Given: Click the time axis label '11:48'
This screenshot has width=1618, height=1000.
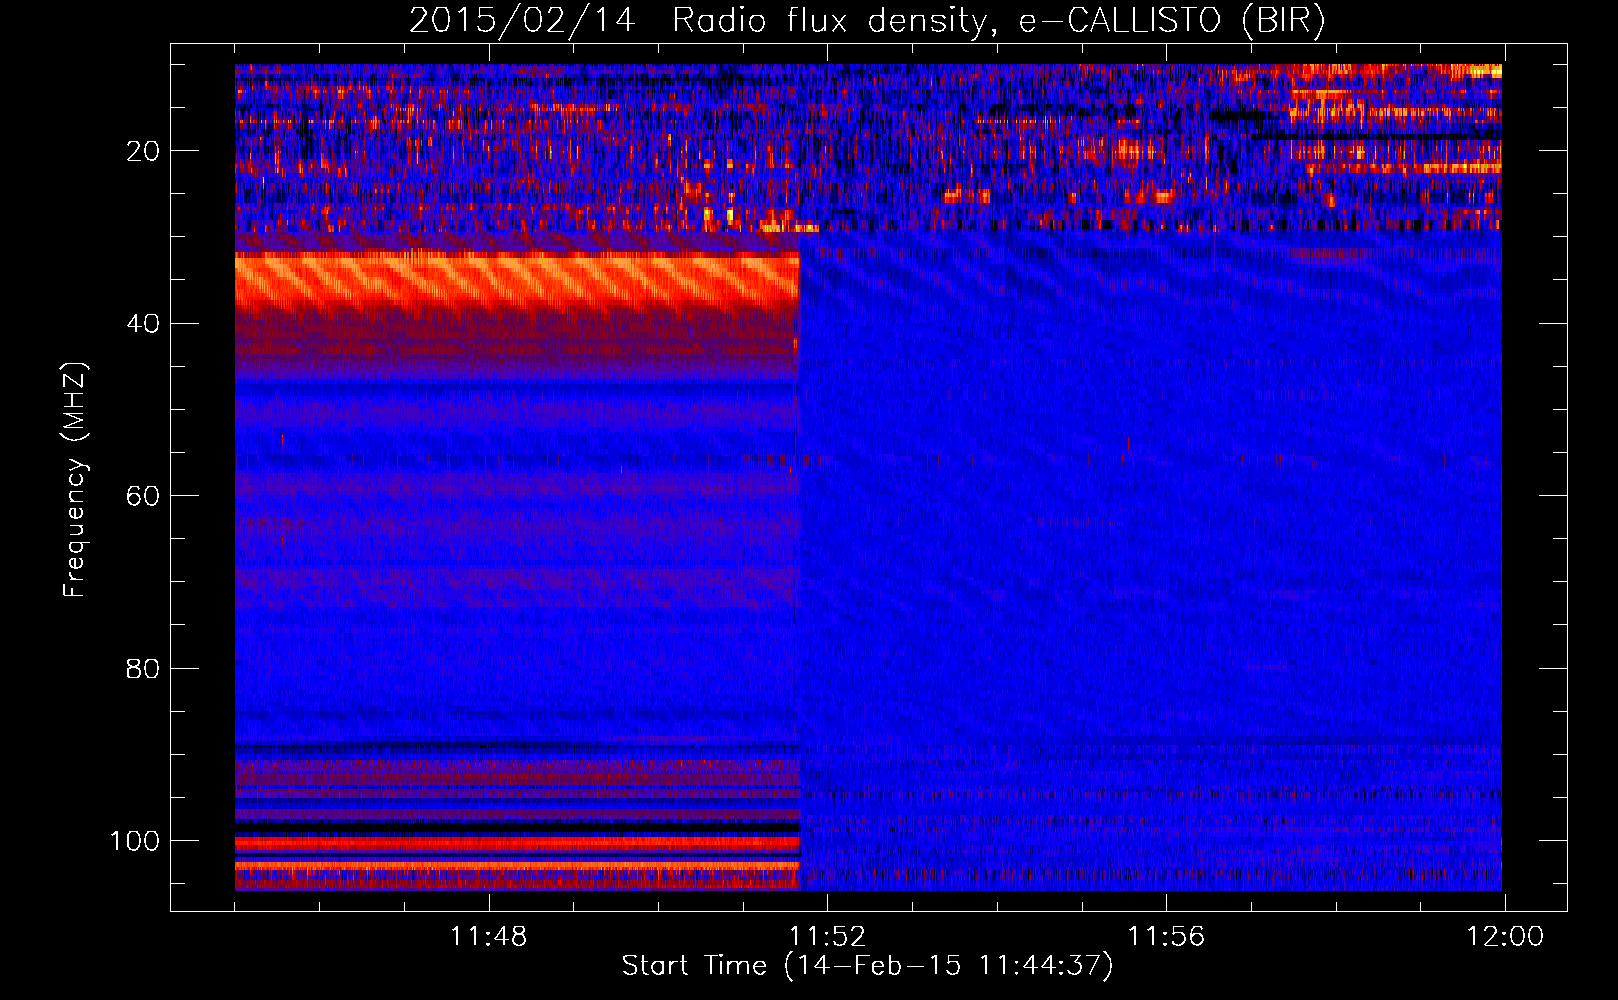Looking at the screenshot, I should tap(488, 937).
